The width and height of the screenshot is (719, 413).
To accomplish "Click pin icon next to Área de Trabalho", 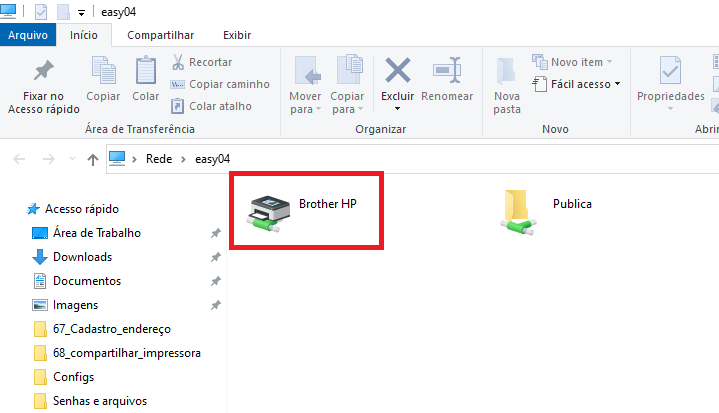I will click(216, 233).
